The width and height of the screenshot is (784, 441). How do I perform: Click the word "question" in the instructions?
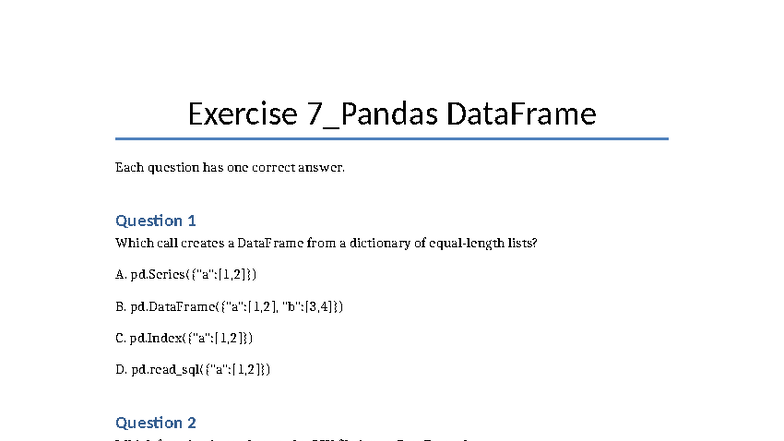(174, 167)
